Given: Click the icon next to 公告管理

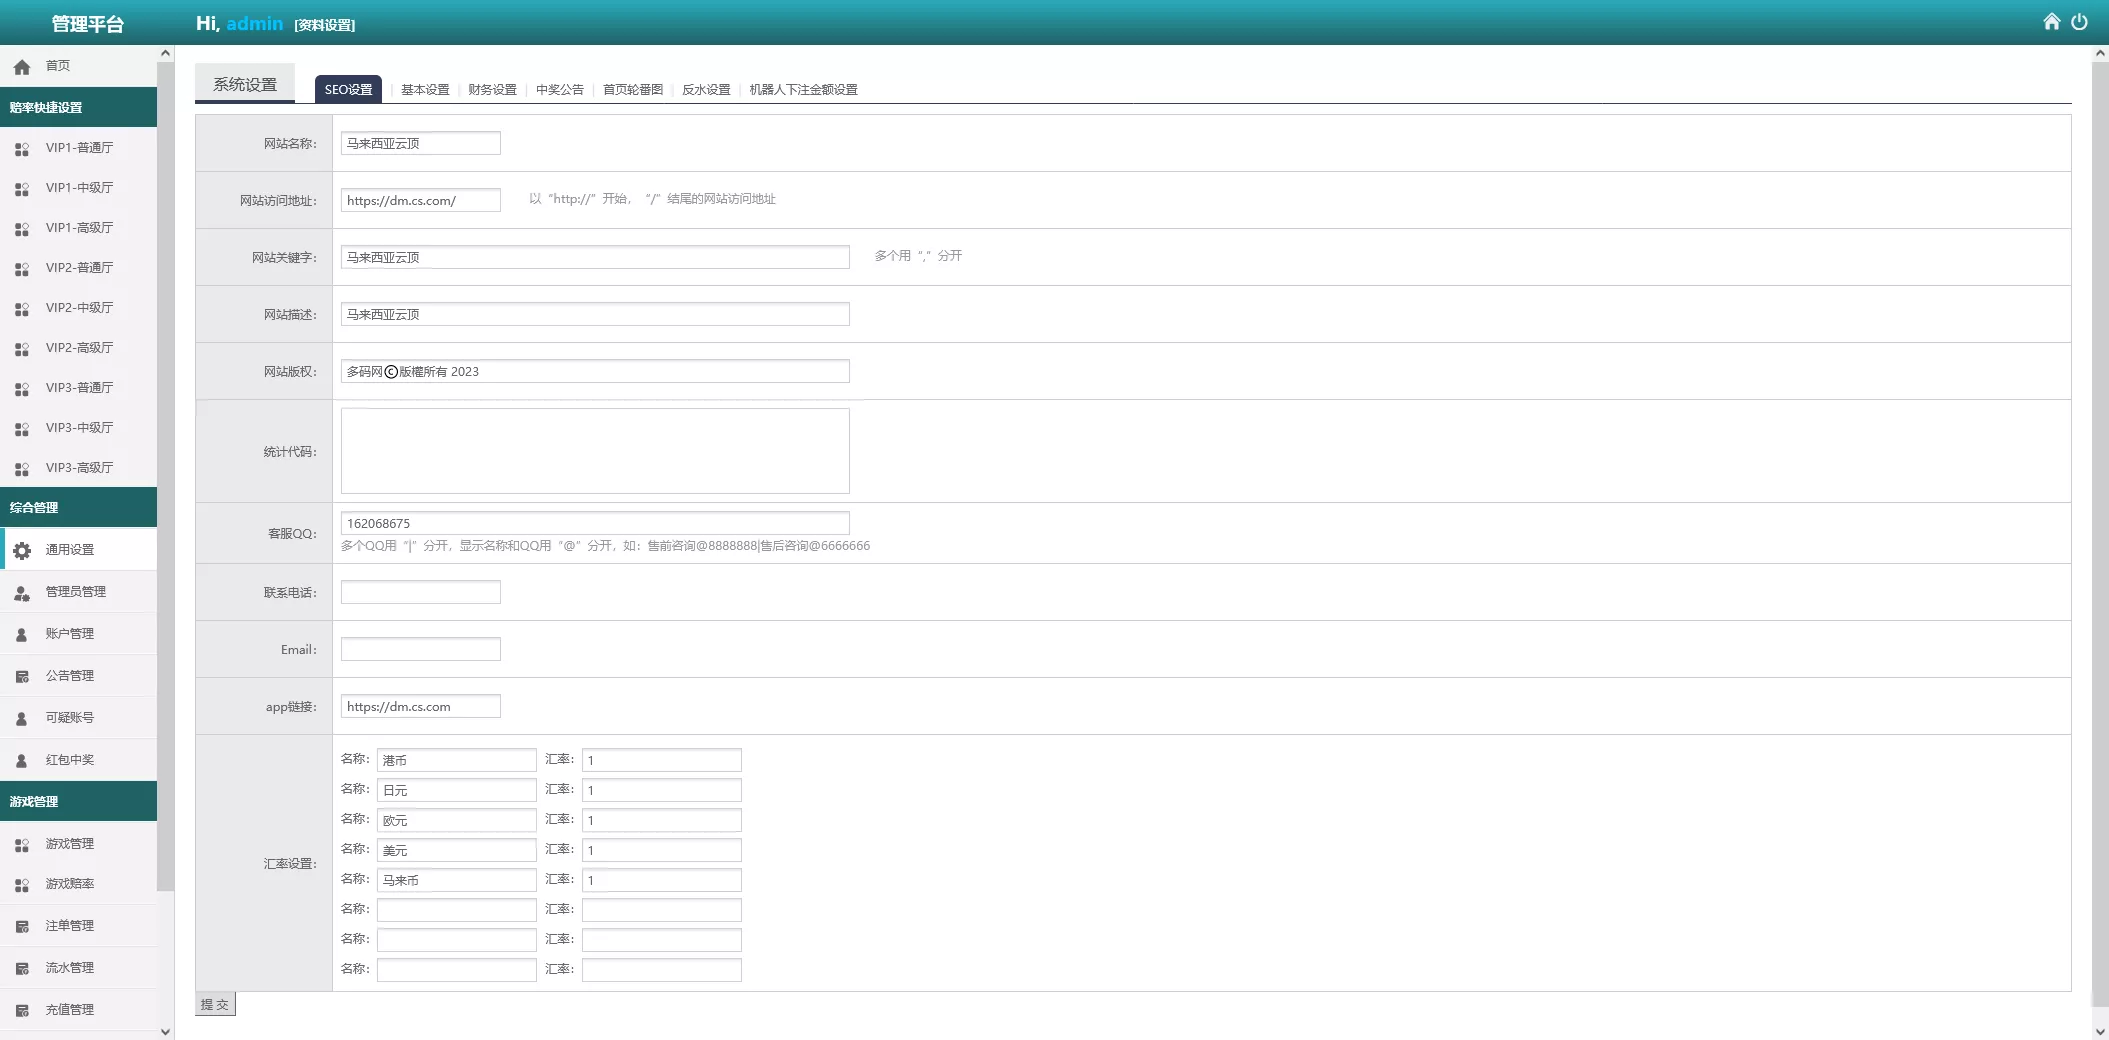Looking at the screenshot, I should (x=22, y=677).
